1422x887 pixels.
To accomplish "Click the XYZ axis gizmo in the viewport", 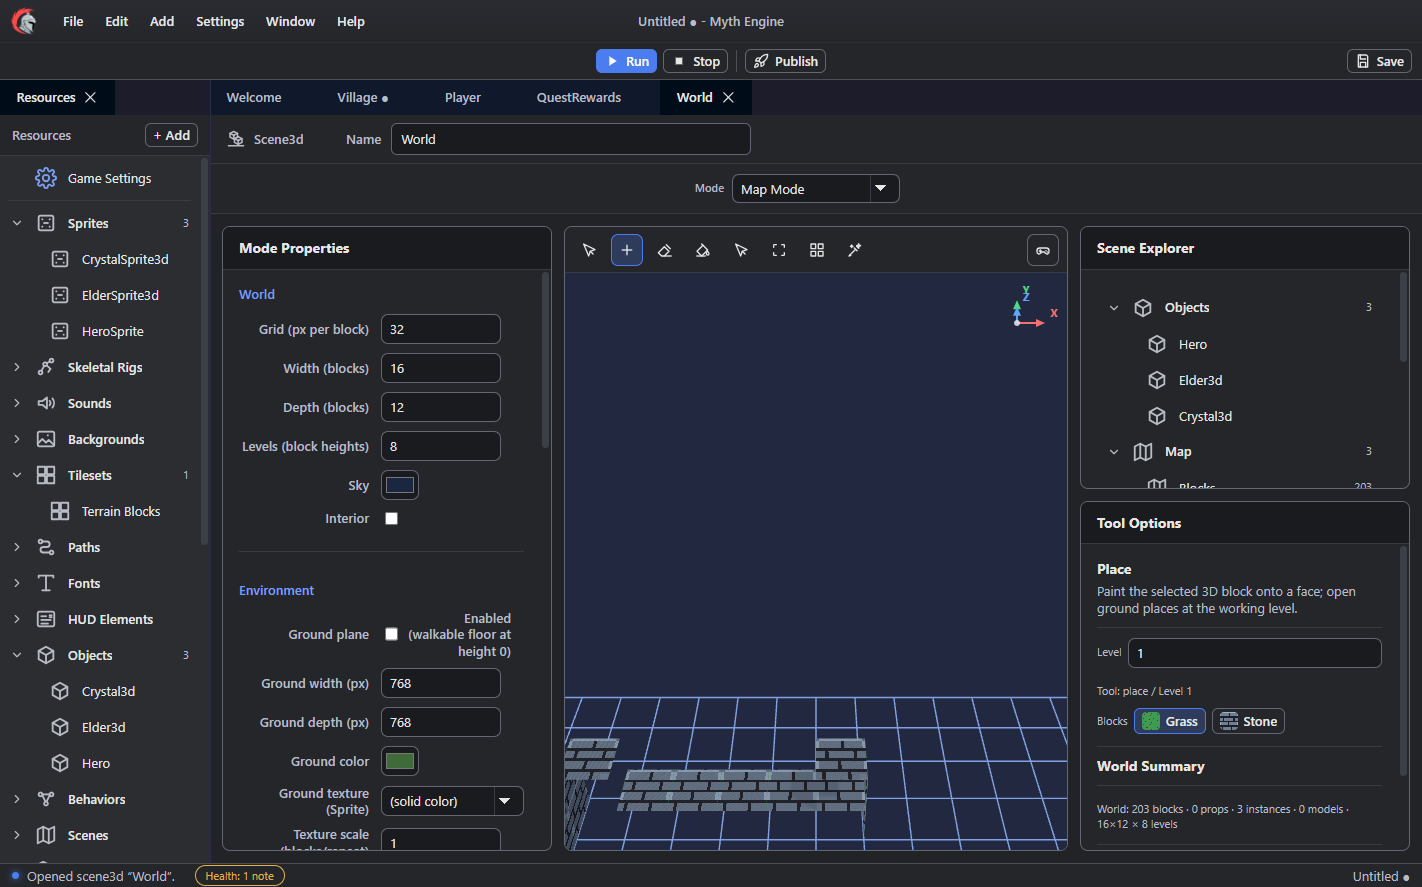I will tap(1034, 307).
